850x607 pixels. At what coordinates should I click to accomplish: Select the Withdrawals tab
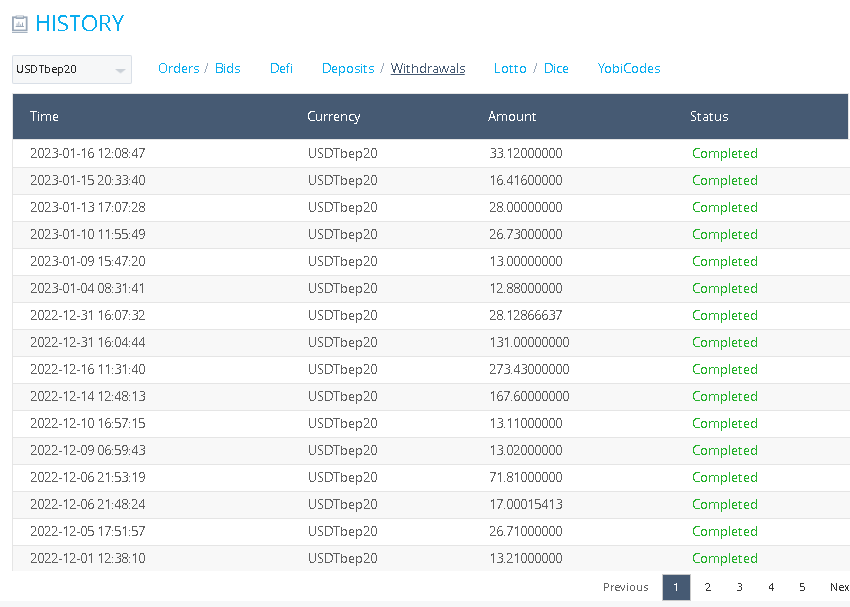(x=428, y=68)
